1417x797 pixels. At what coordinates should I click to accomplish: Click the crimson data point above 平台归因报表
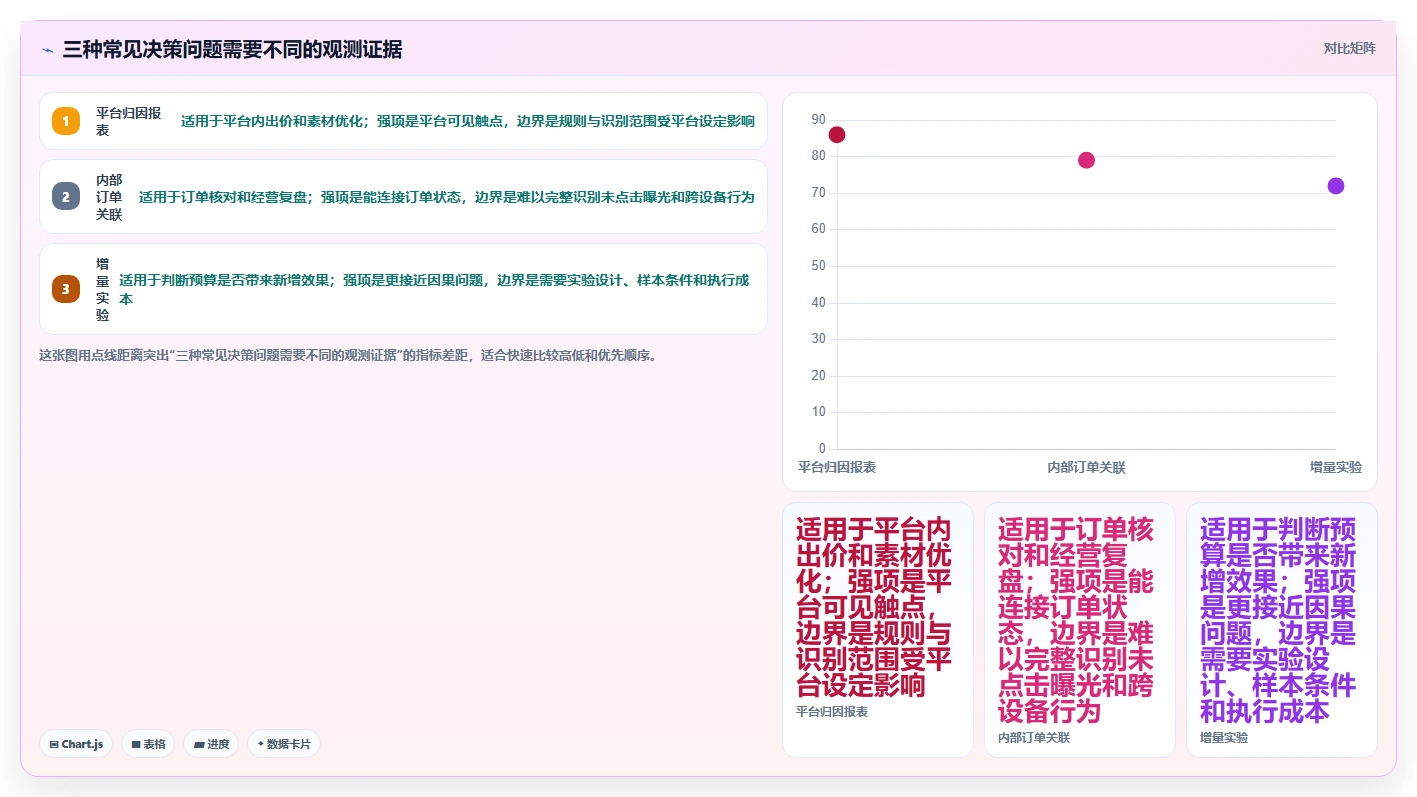tap(837, 135)
